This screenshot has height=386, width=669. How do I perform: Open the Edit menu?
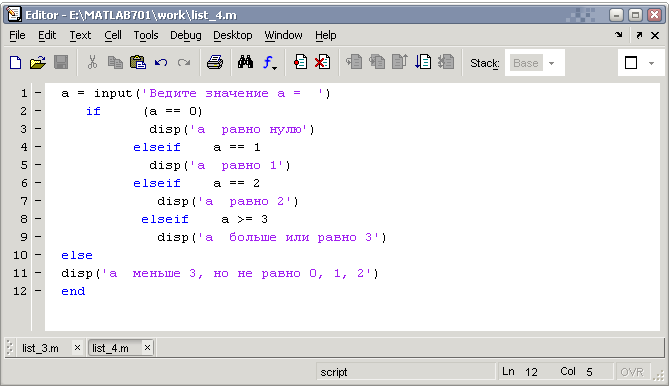pos(47,35)
